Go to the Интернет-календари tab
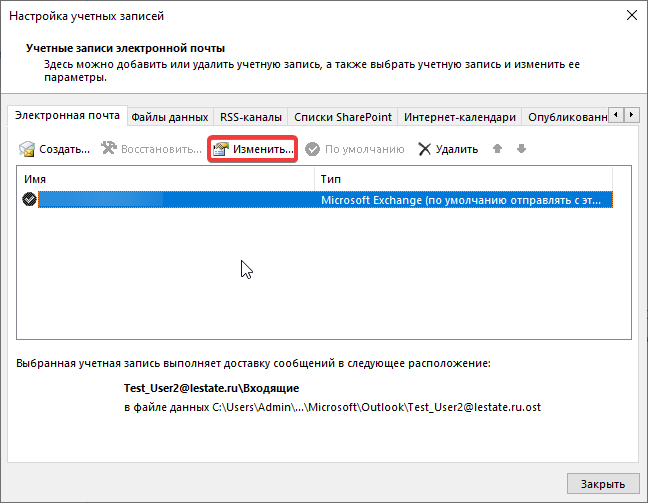 [459, 117]
